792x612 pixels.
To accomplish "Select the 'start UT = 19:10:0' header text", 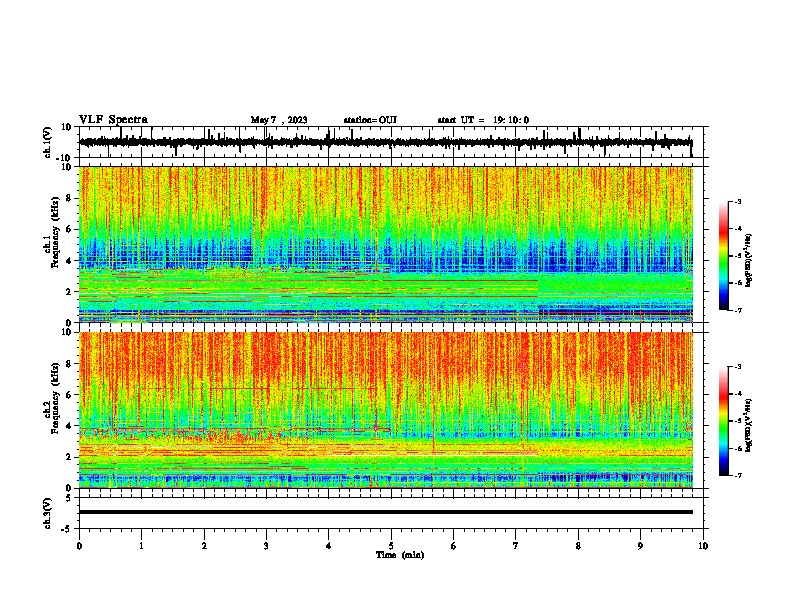I will tap(483, 120).
